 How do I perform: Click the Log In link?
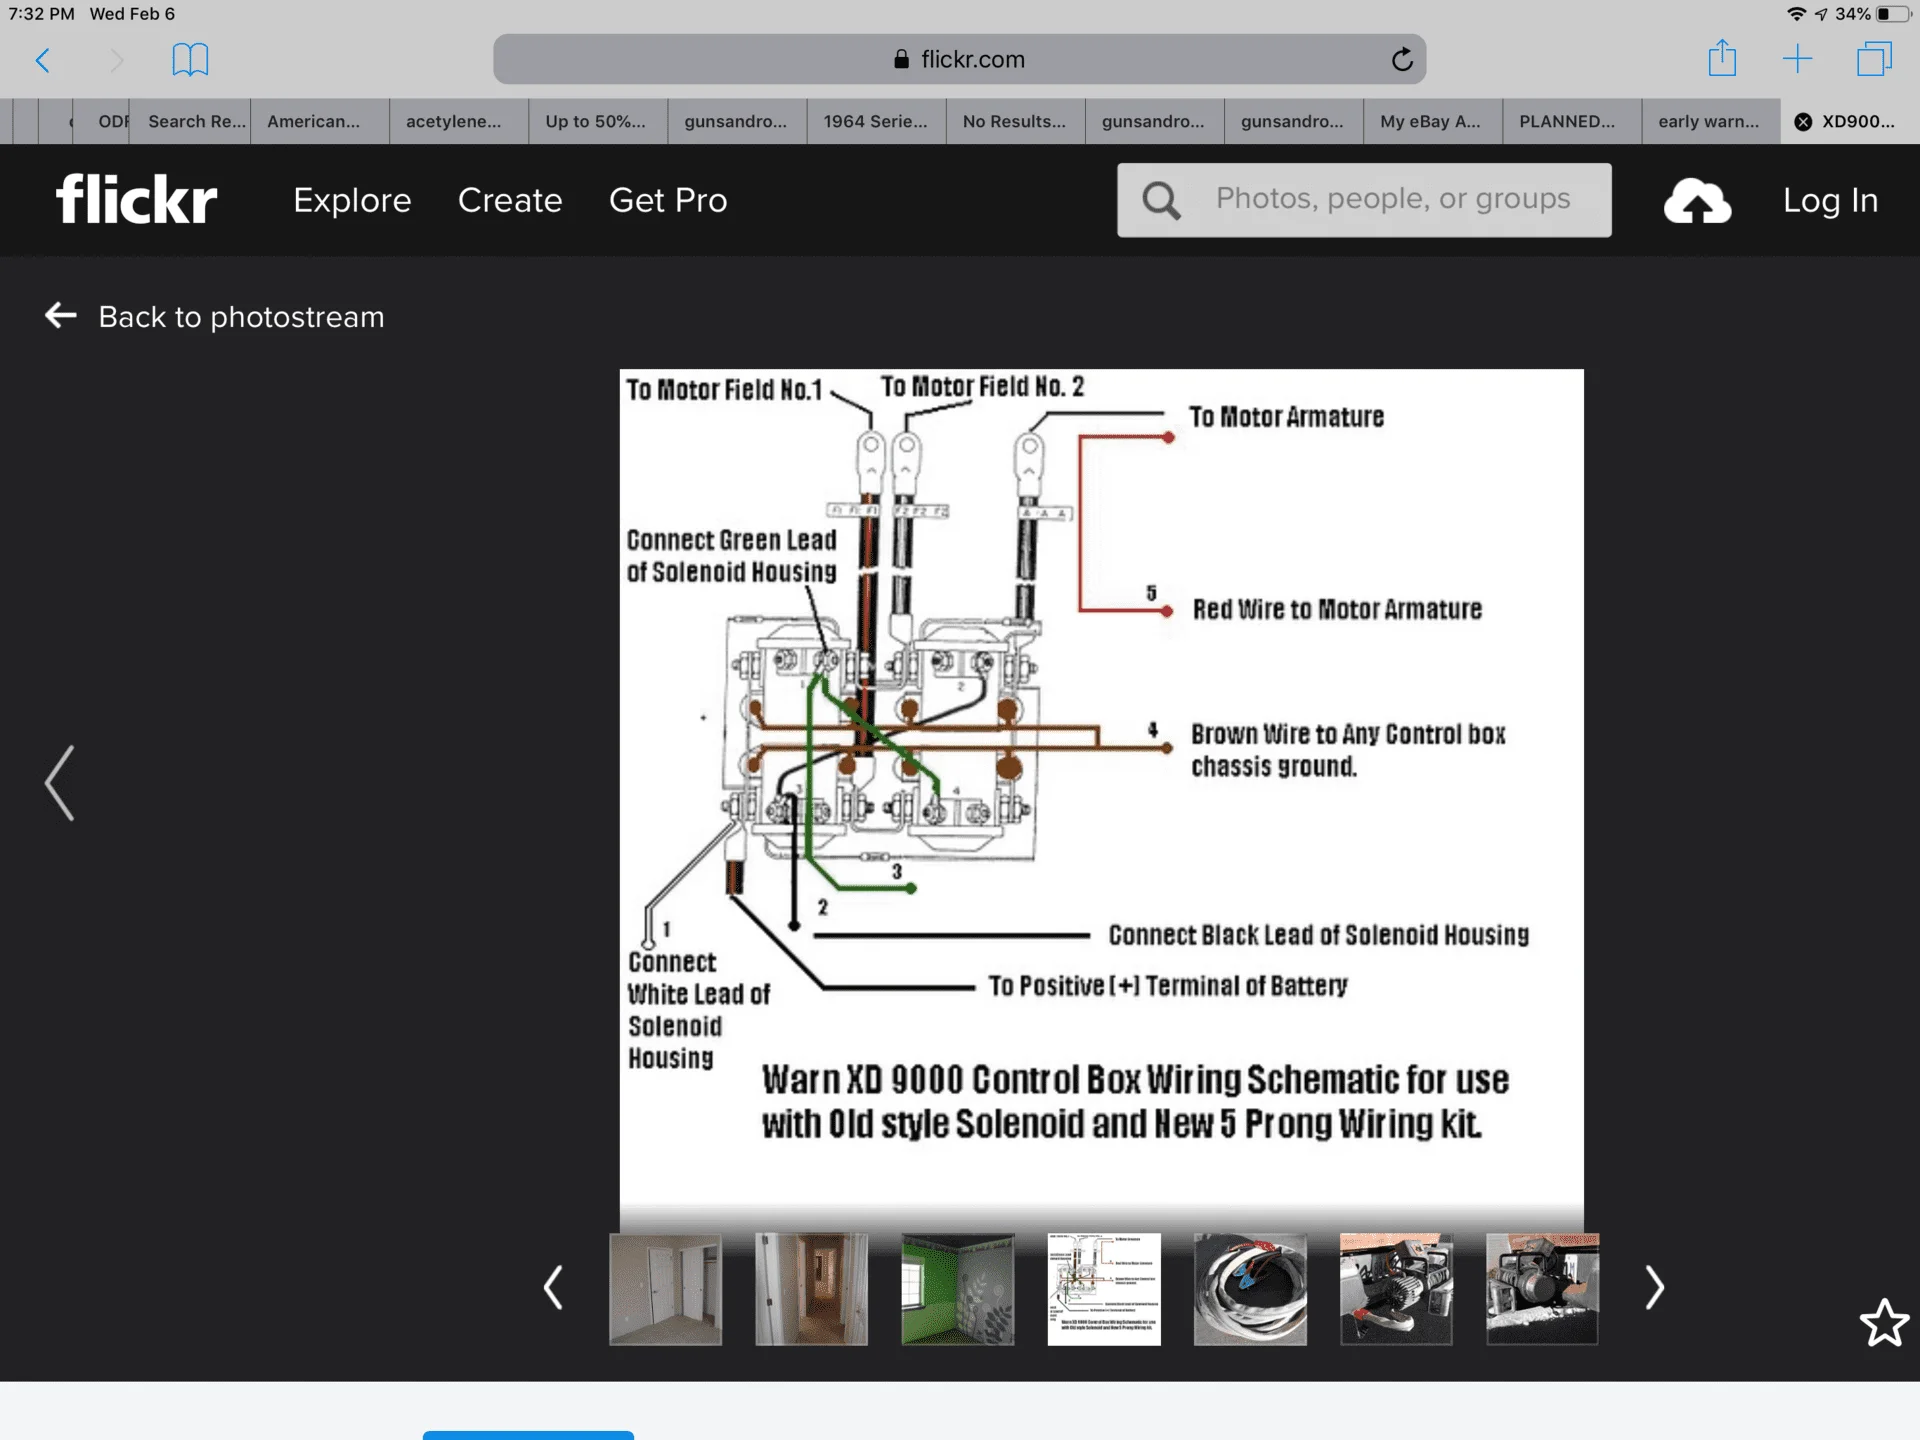coord(1830,200)
